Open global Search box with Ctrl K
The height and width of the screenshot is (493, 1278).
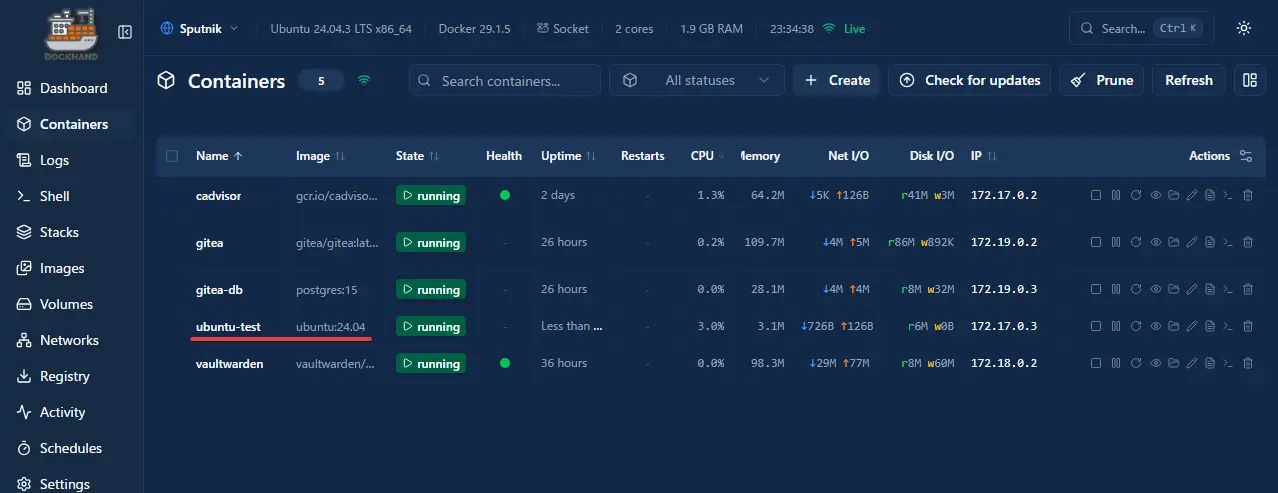tap(1143, 28)
